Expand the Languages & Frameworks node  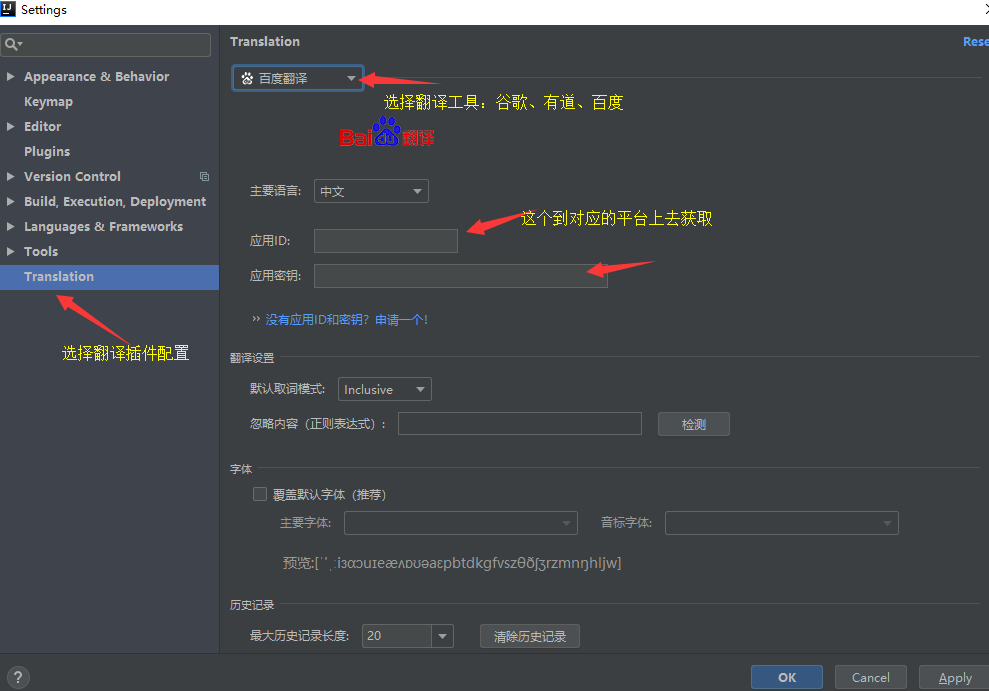(x=11, y=226)
